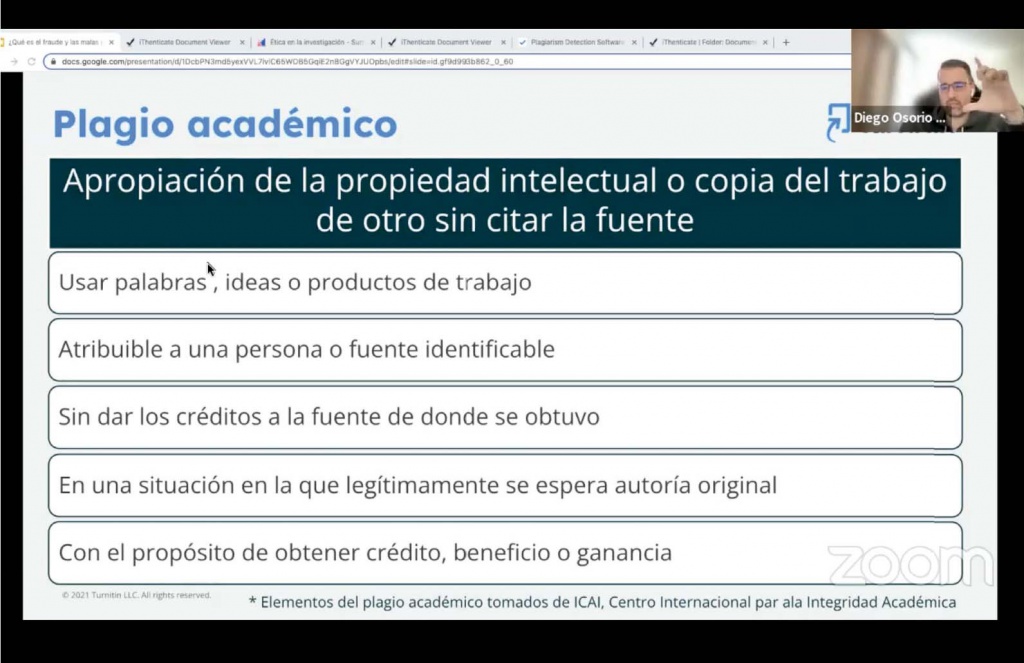Select the 'Sin dar los créditos' box
Viewport: 1024px width, 663px height.
coord(505,417)
